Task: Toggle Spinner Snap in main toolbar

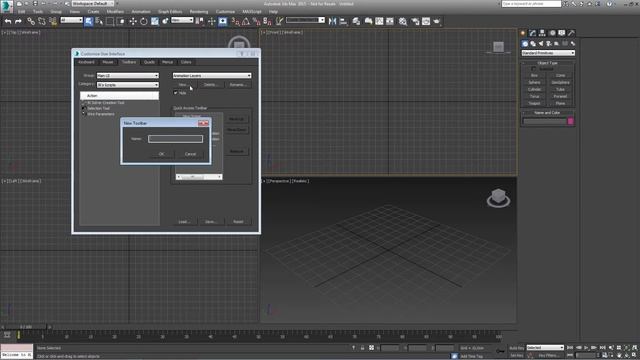Action: coord(267,21)
